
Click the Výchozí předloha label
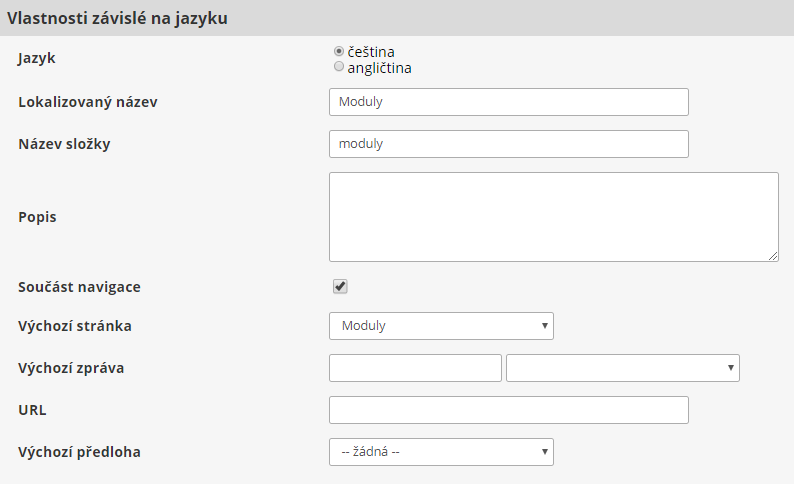(79, 452)
